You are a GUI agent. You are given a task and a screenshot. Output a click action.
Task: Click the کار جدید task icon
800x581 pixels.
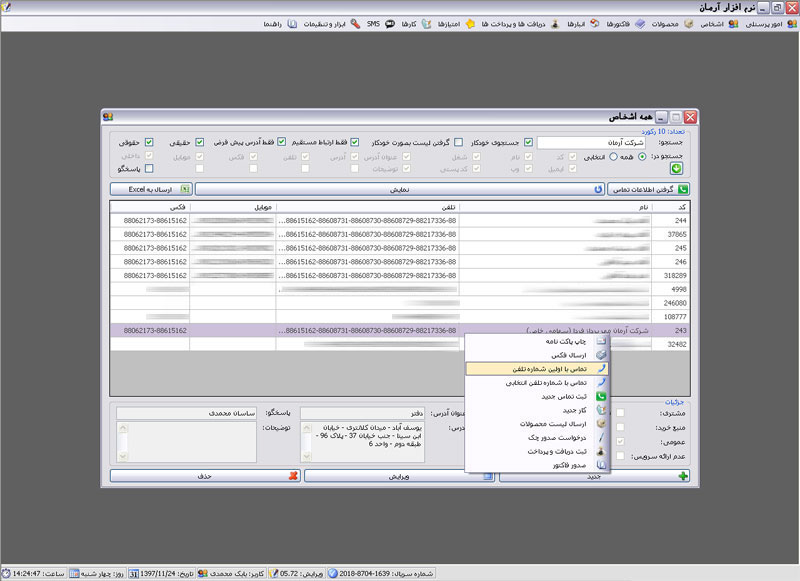602,410
